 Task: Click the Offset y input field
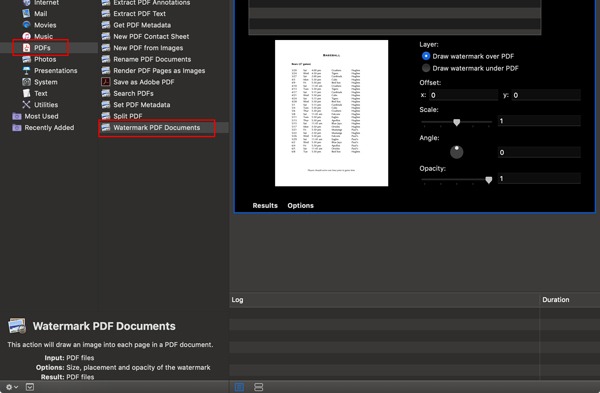[x=546, y=95]
